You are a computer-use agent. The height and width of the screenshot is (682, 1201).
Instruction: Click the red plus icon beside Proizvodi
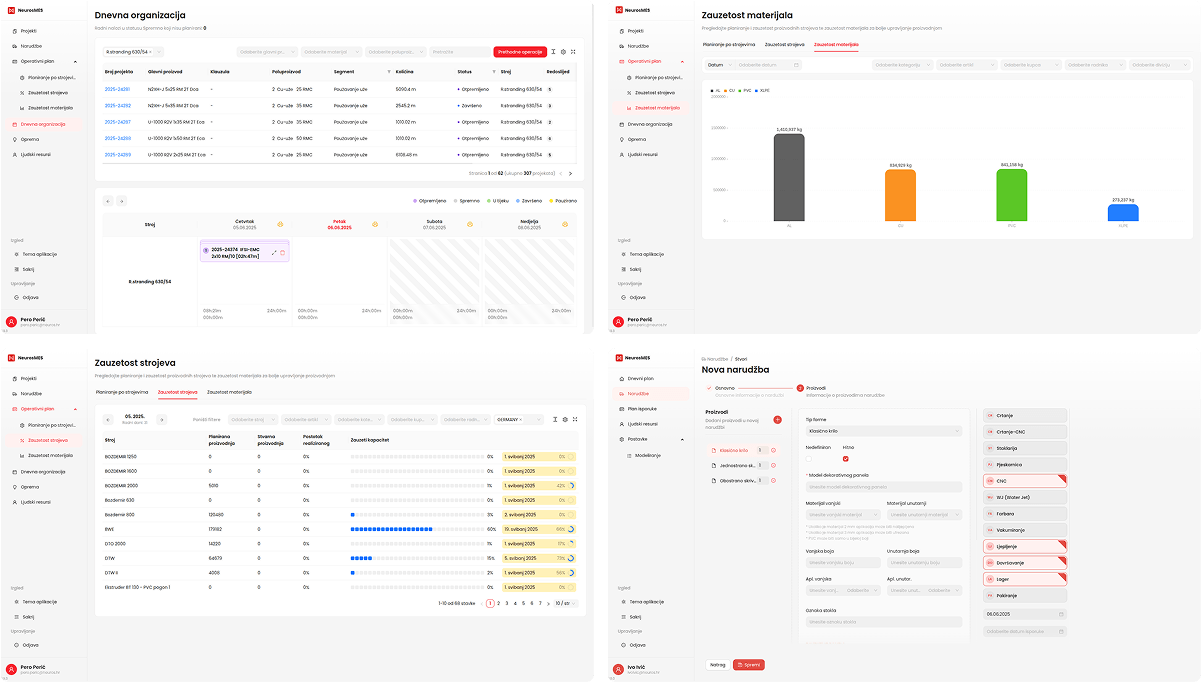pos(777,419)
